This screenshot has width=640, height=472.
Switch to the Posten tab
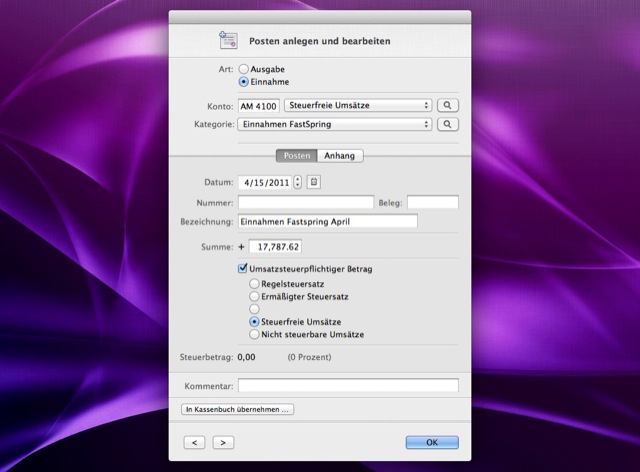297,155
